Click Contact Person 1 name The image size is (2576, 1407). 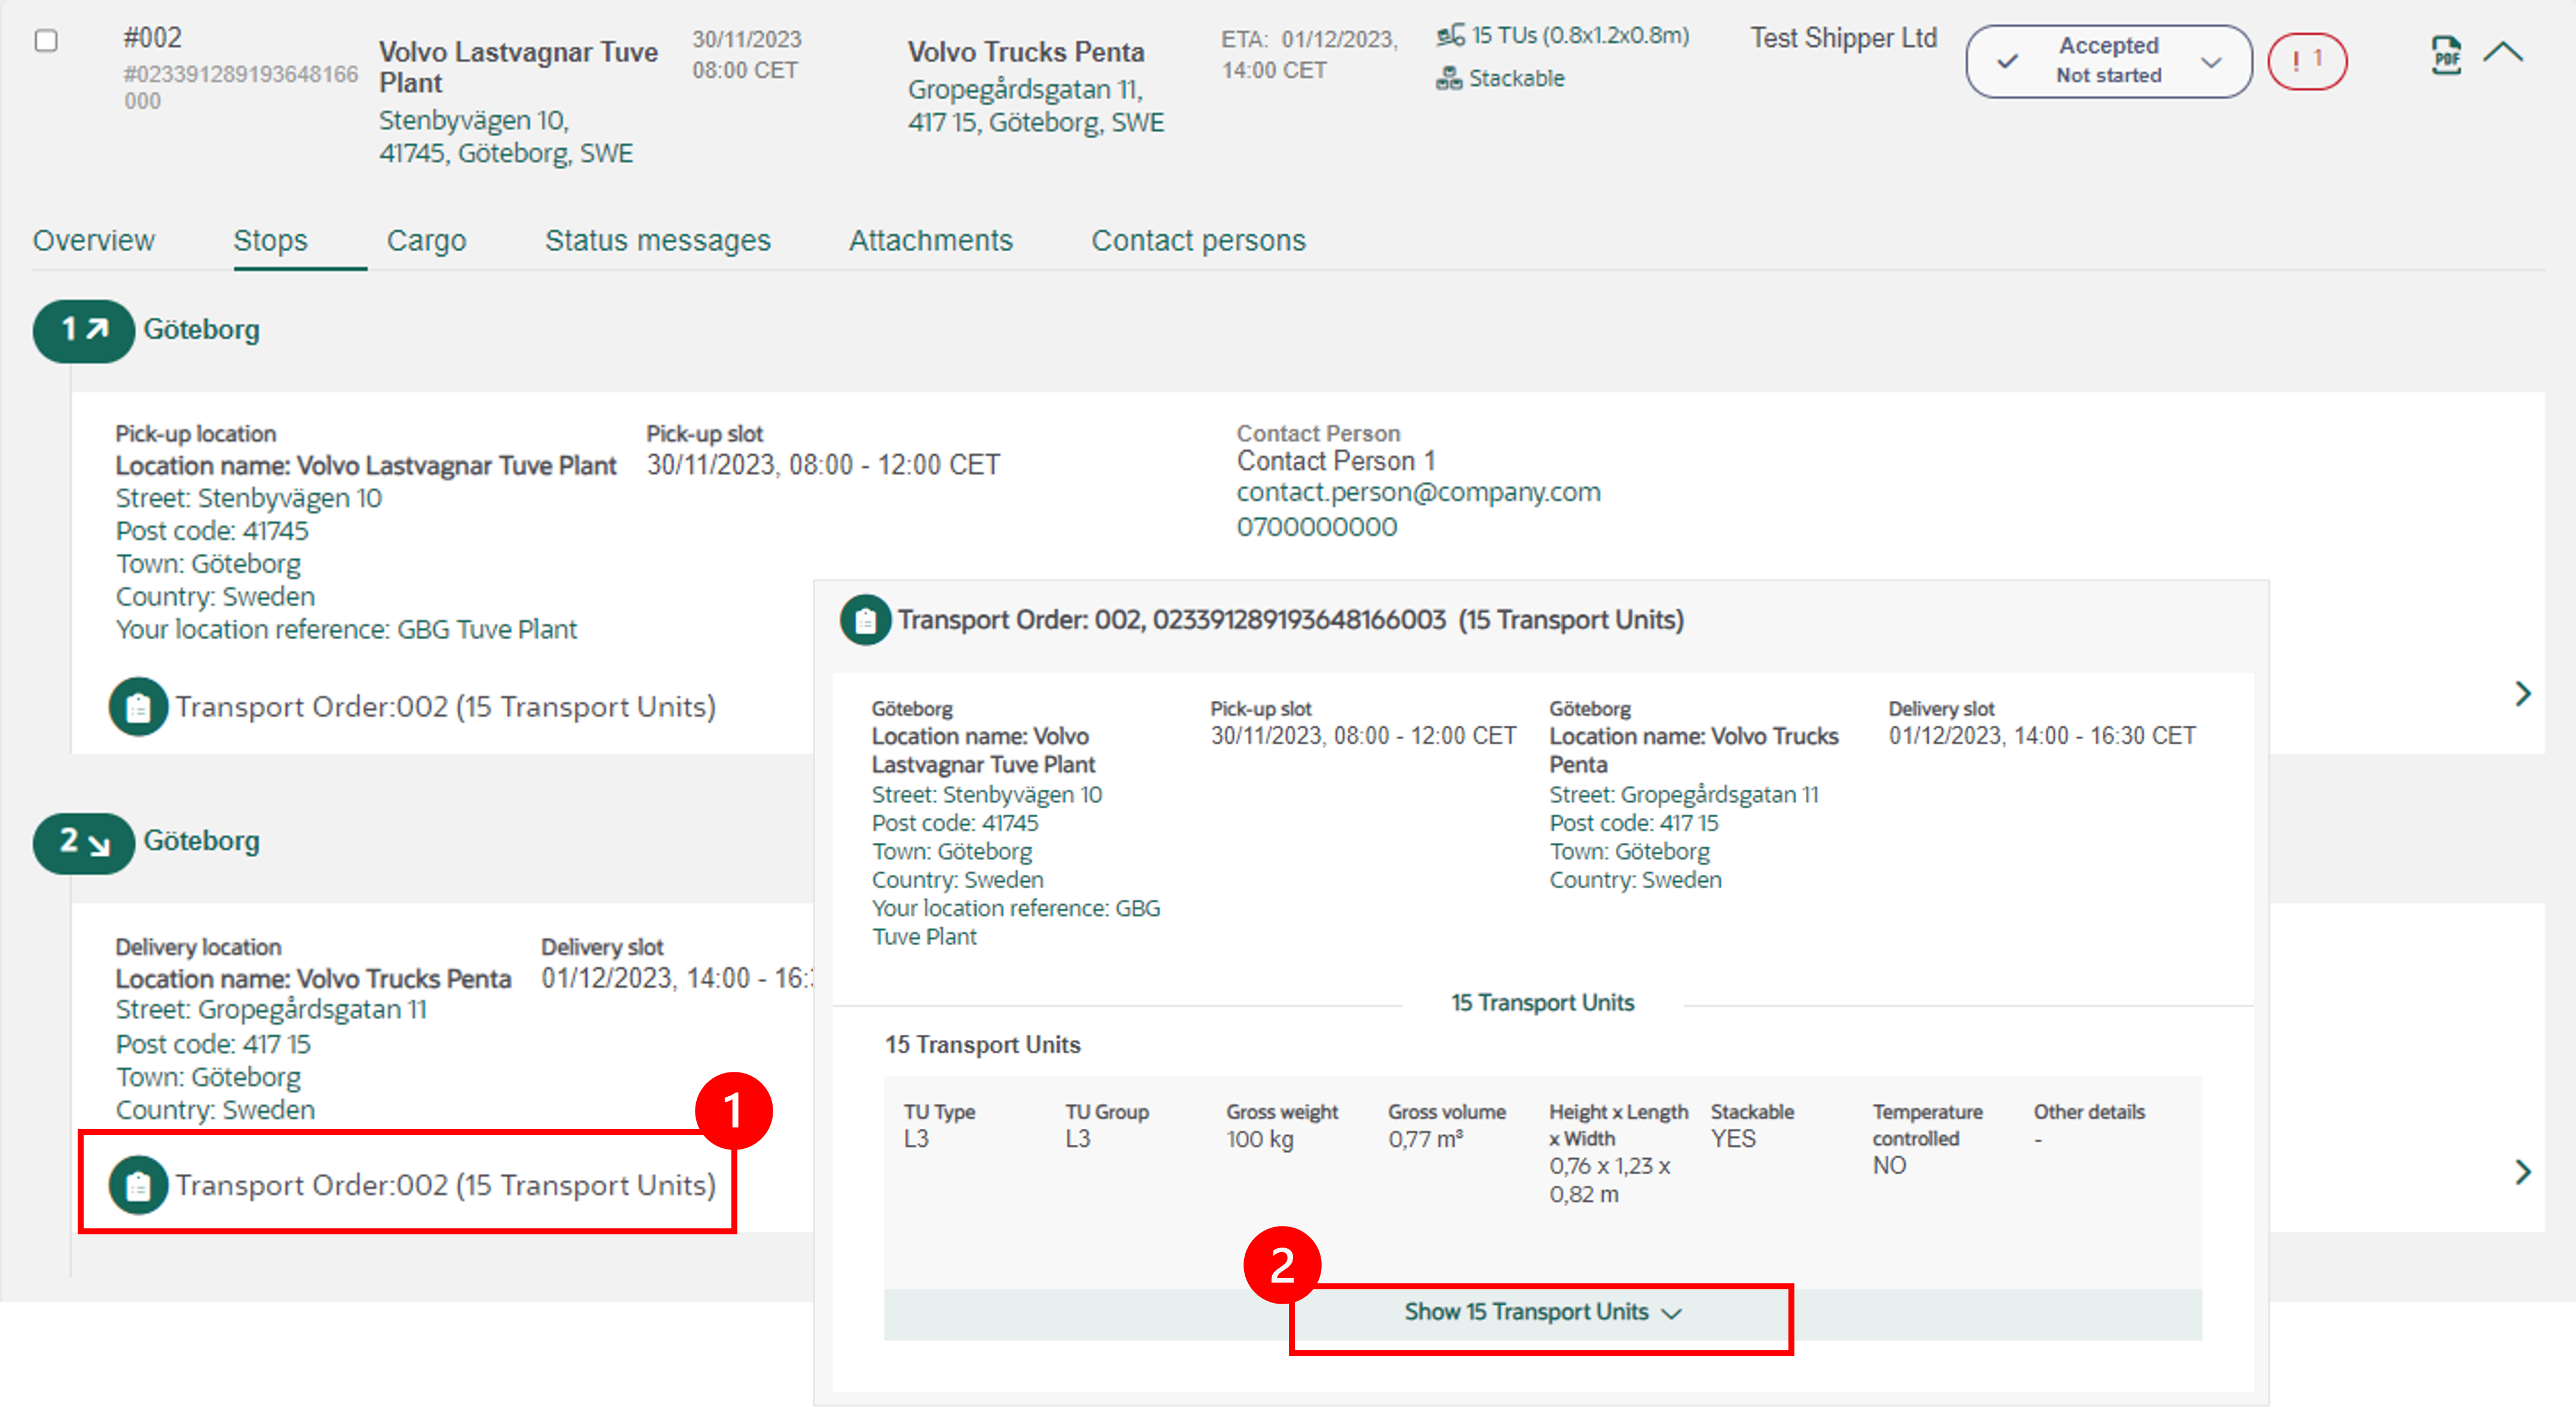coord(1335,461)
